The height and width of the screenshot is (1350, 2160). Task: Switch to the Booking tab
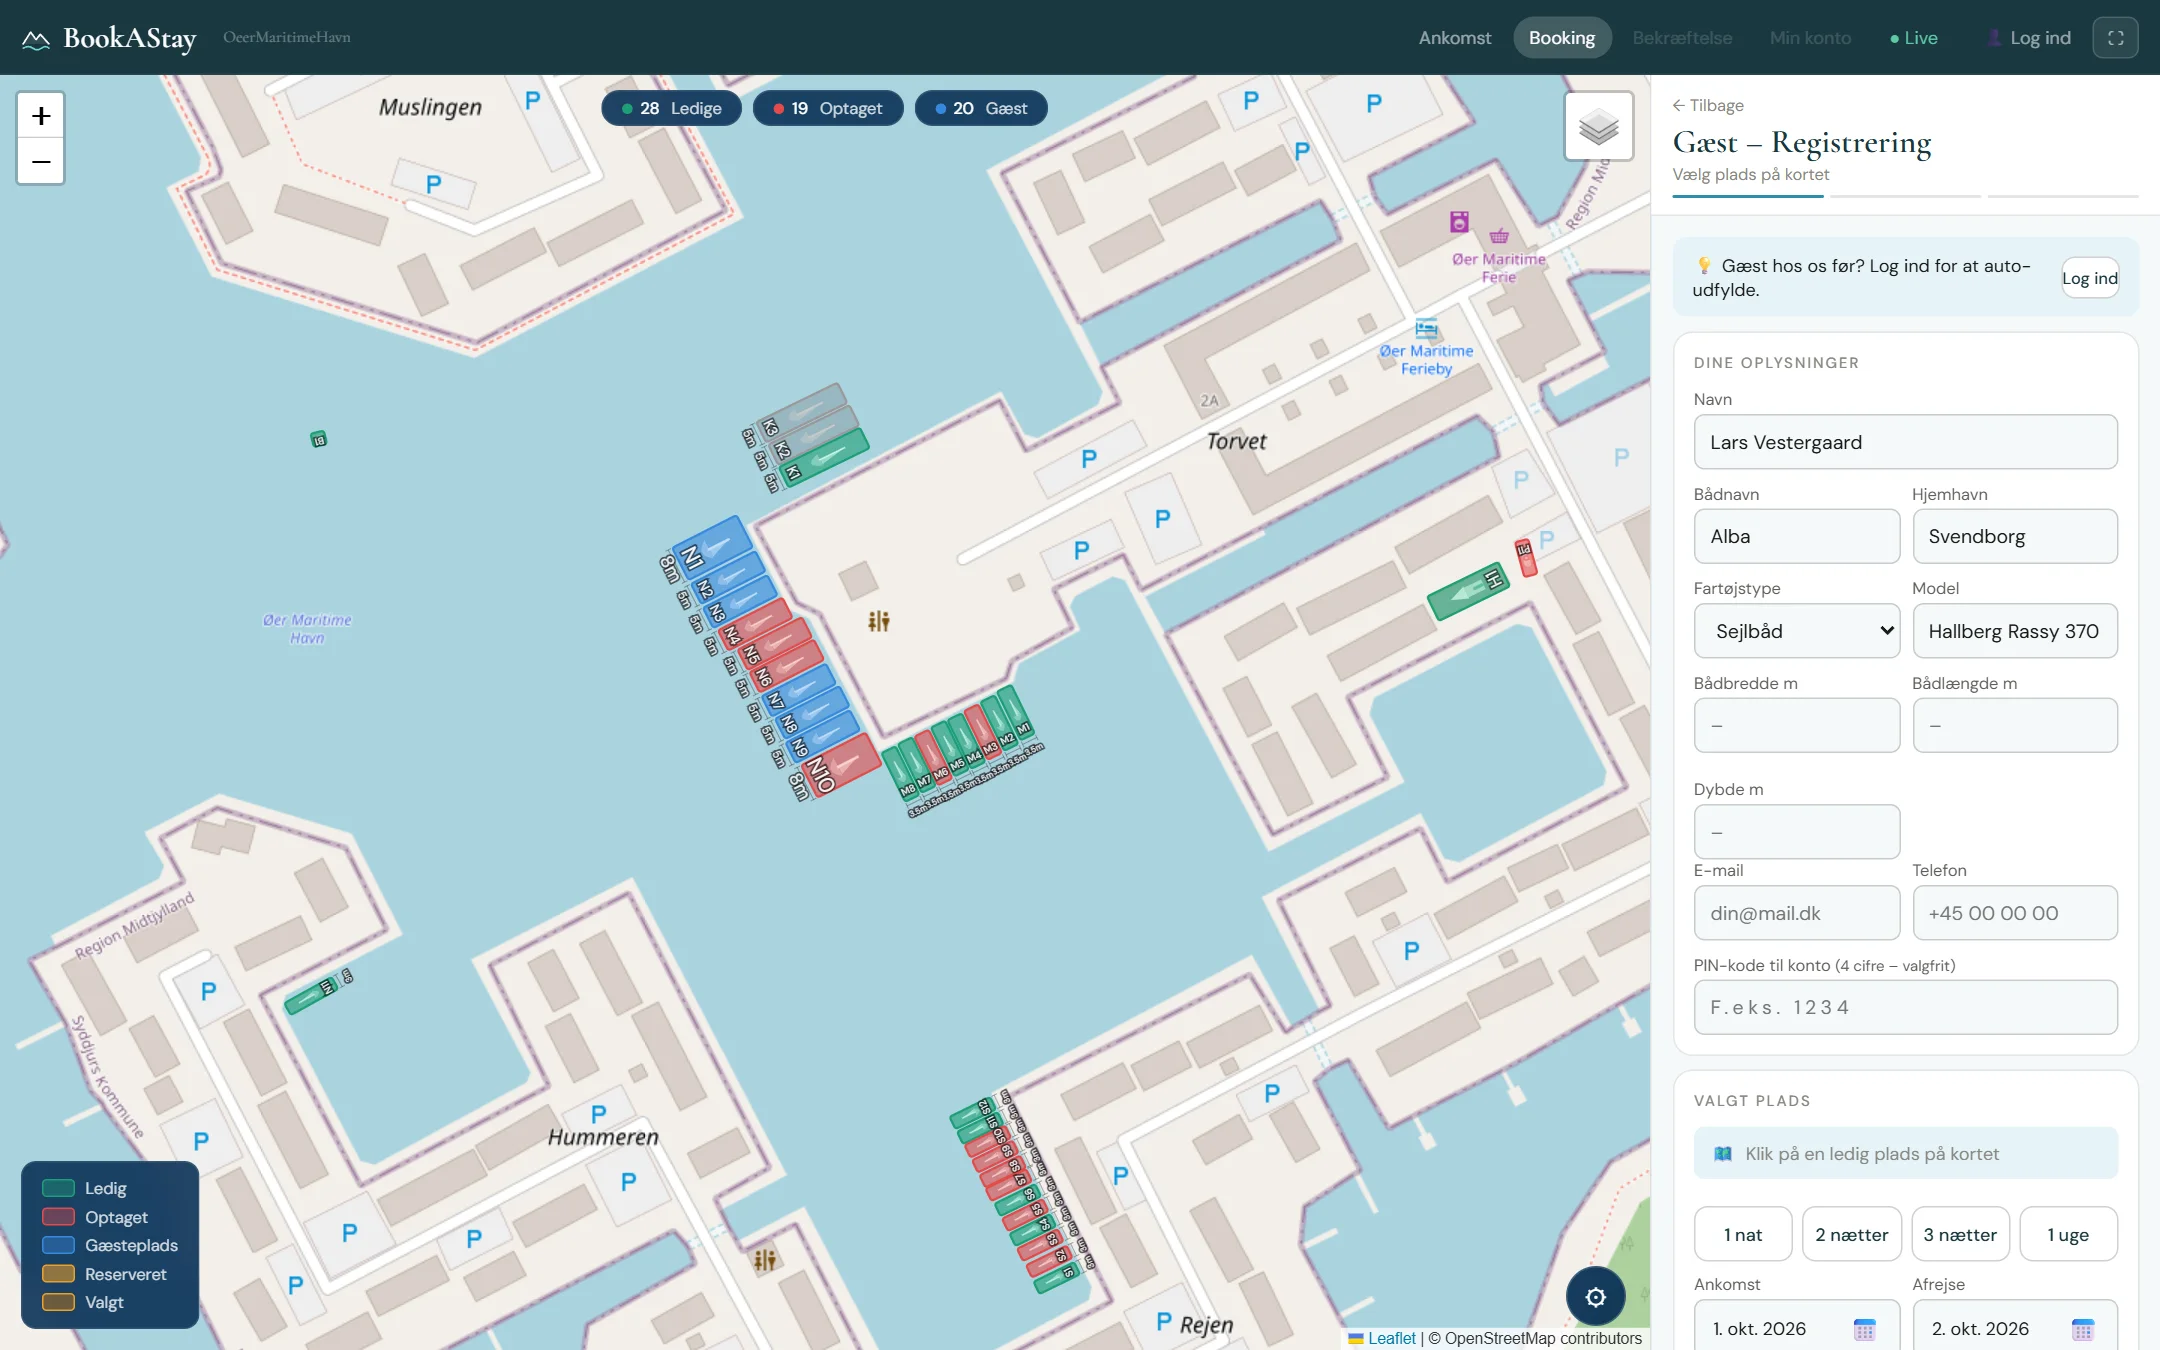pos(1562,38)
